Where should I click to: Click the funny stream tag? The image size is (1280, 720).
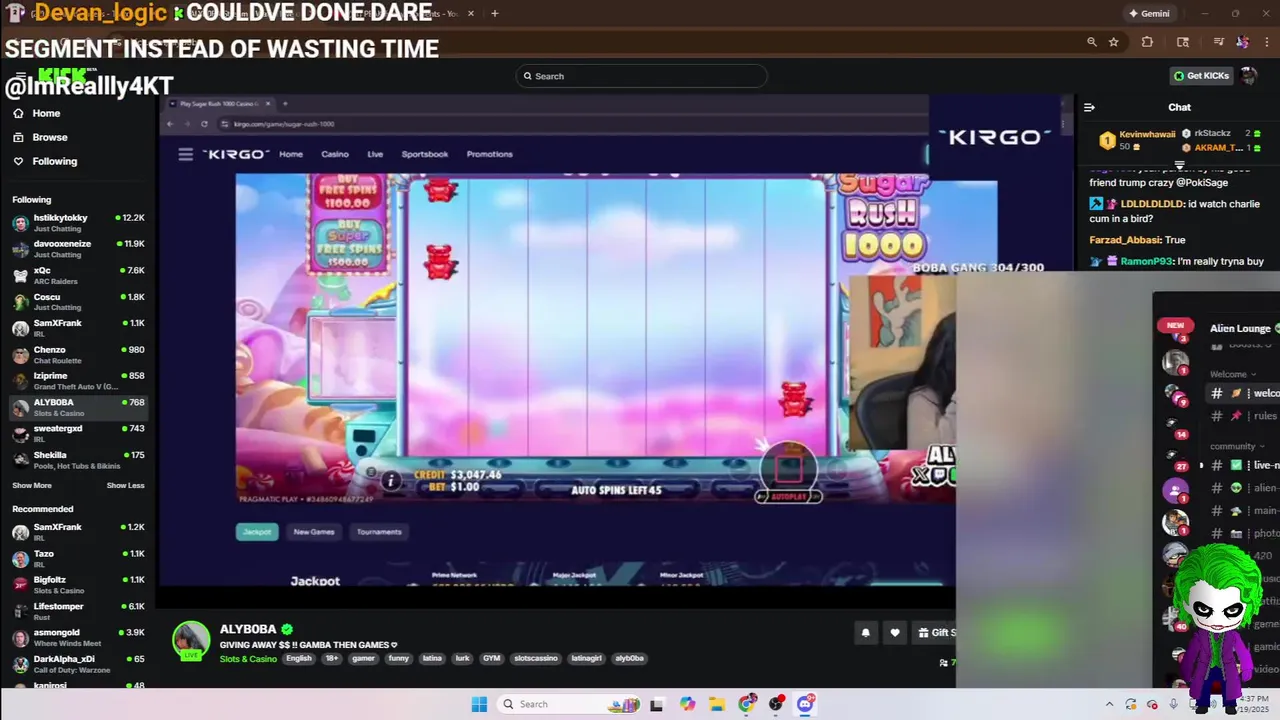(398, 658)
